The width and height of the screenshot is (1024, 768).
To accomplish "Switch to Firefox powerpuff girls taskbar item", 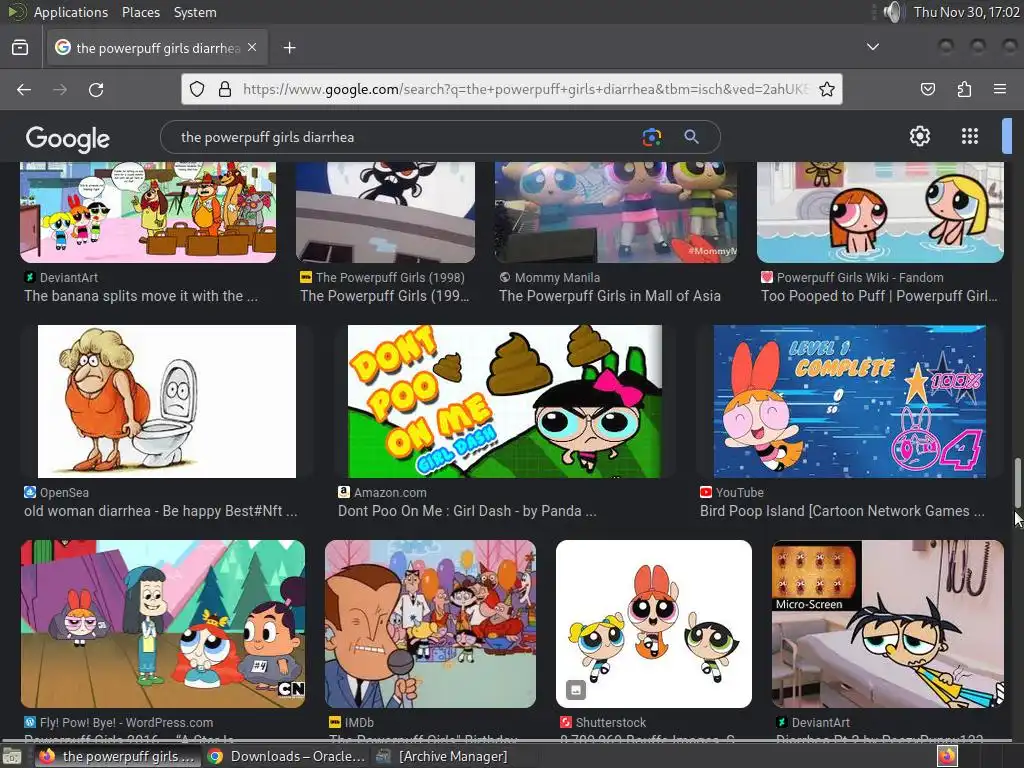I will pos(116,756).
